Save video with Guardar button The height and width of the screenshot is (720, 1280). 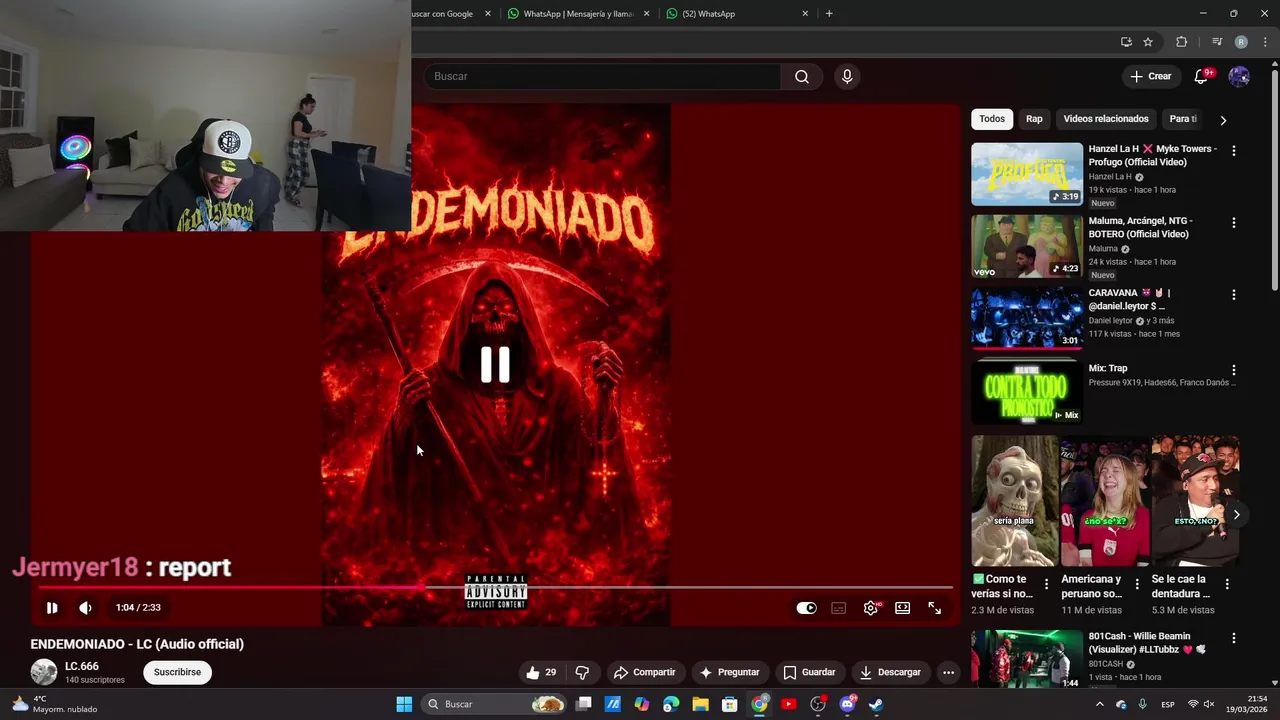809,672
